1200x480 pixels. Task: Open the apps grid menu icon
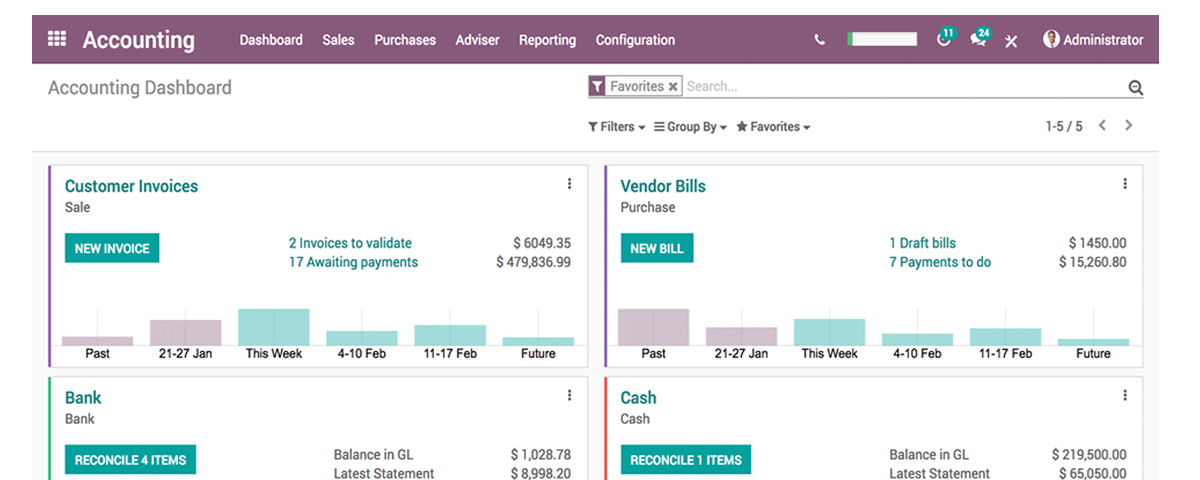point(57,40)
